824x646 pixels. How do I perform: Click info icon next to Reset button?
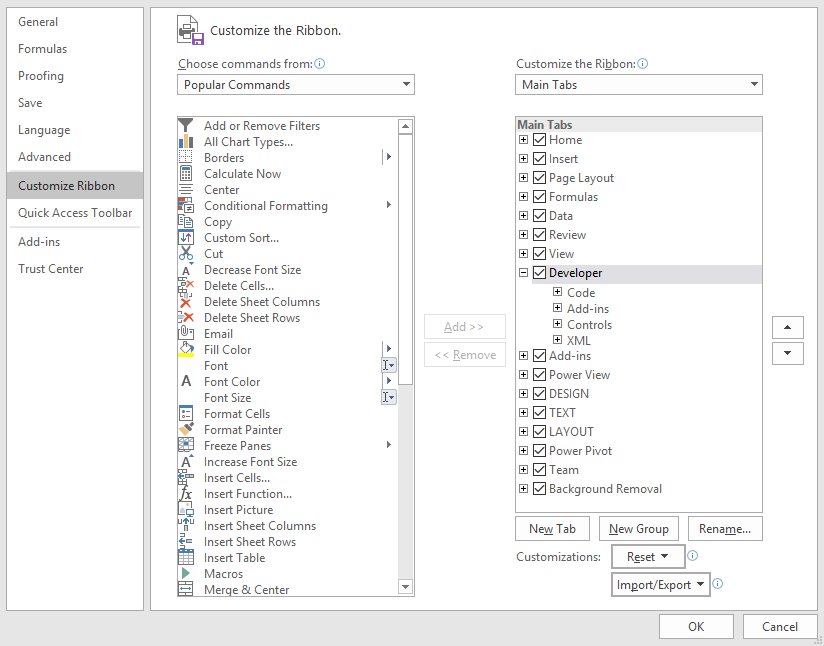(693, 556)
